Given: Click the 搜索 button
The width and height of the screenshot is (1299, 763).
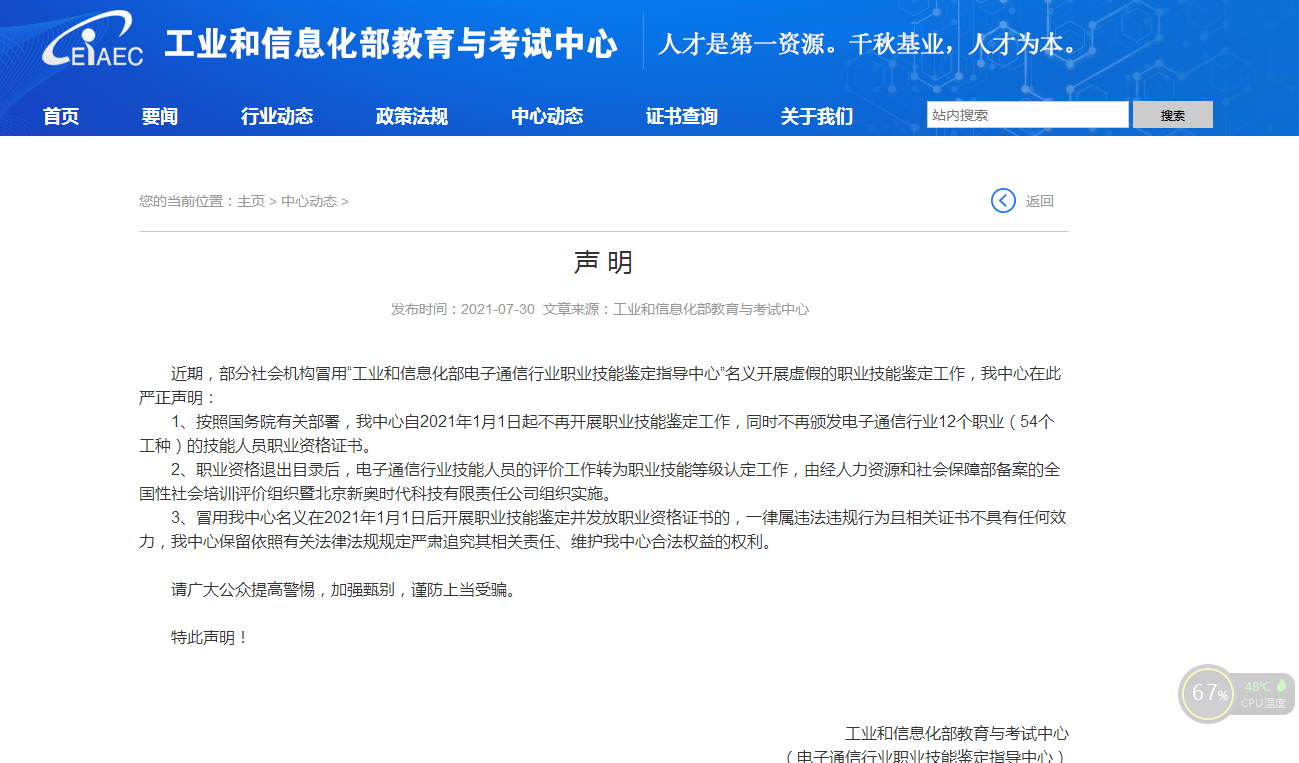Looking at the screenshot, I should click(1173, 115).
